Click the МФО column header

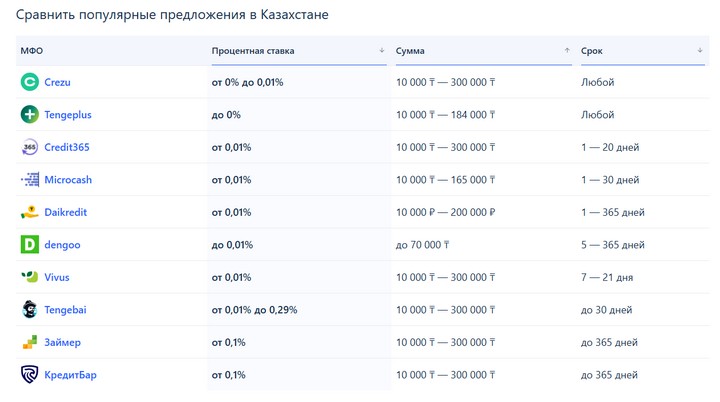pos(32,51)
